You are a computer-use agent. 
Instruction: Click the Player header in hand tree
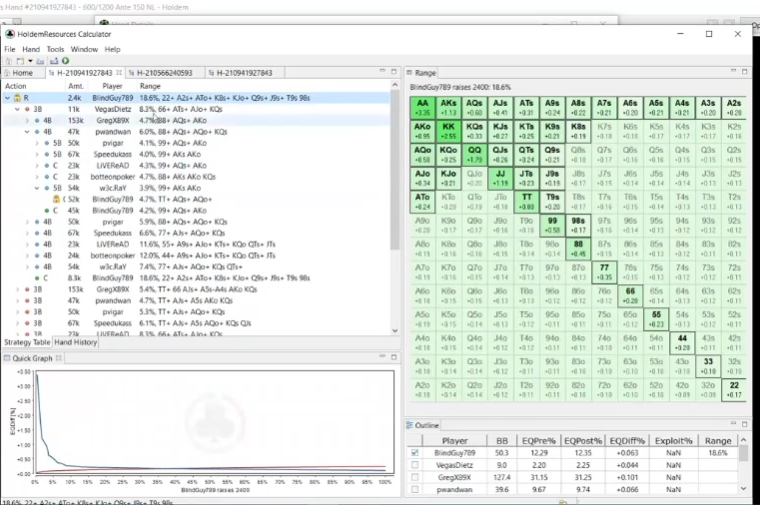pyautogui.click(x=112, y=86)
